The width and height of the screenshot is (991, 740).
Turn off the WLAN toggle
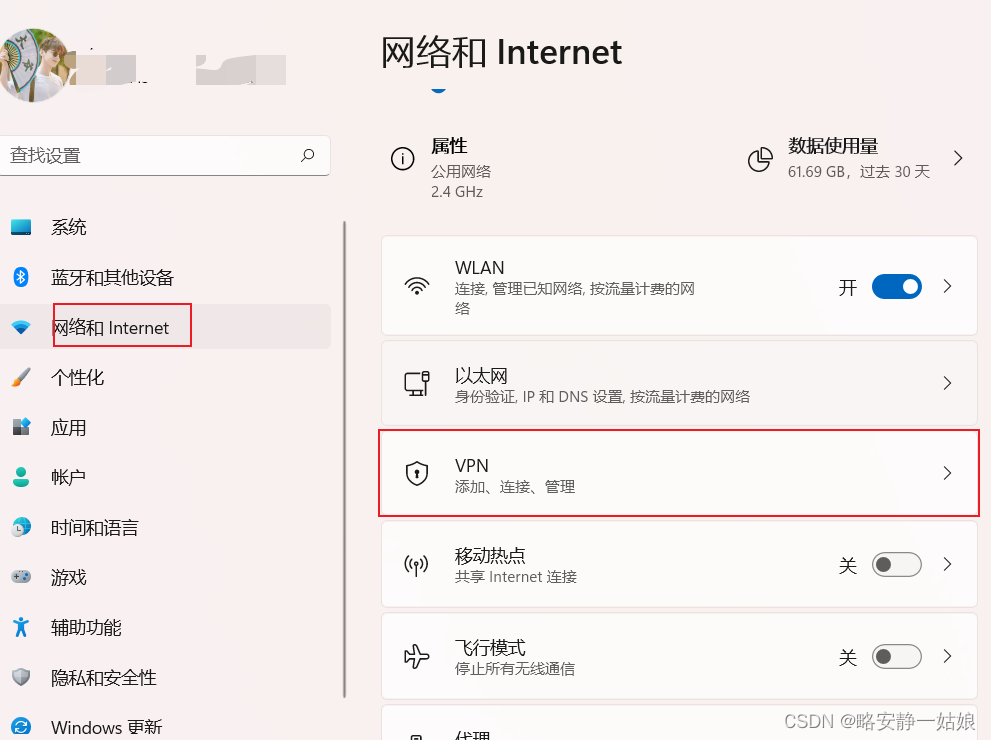896,286
